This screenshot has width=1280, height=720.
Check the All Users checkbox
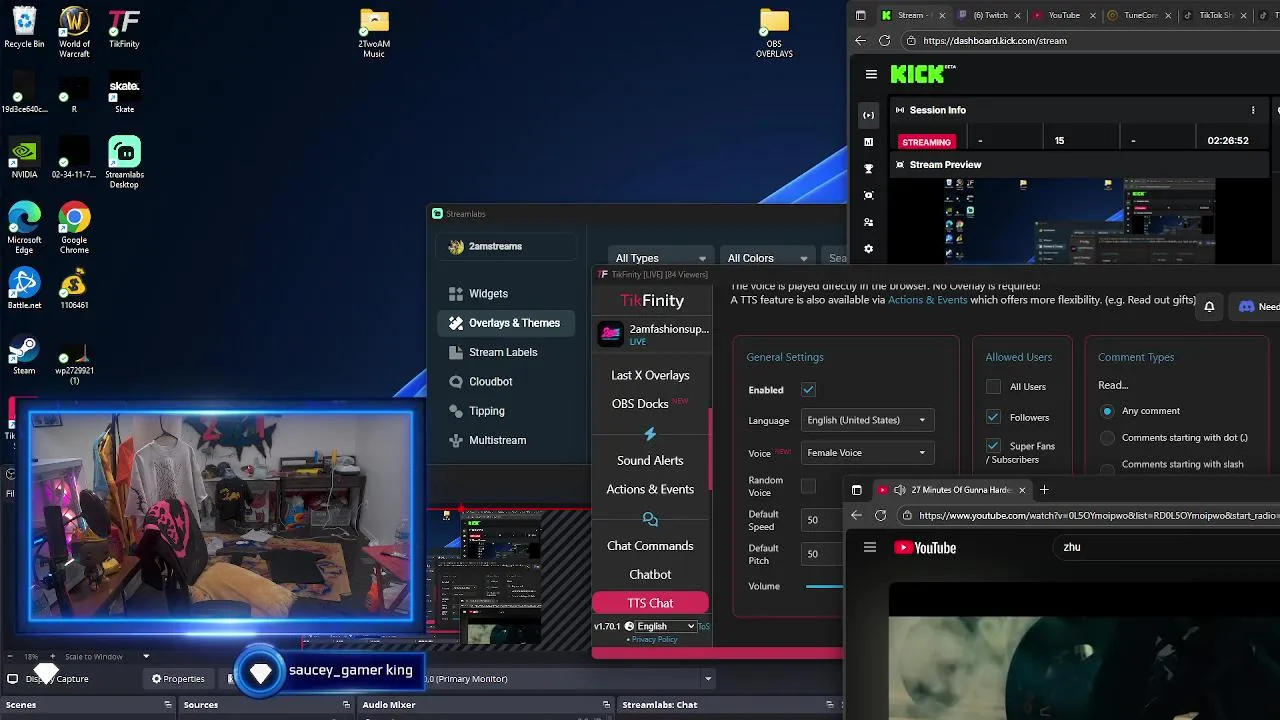click(x=993, y=387)
